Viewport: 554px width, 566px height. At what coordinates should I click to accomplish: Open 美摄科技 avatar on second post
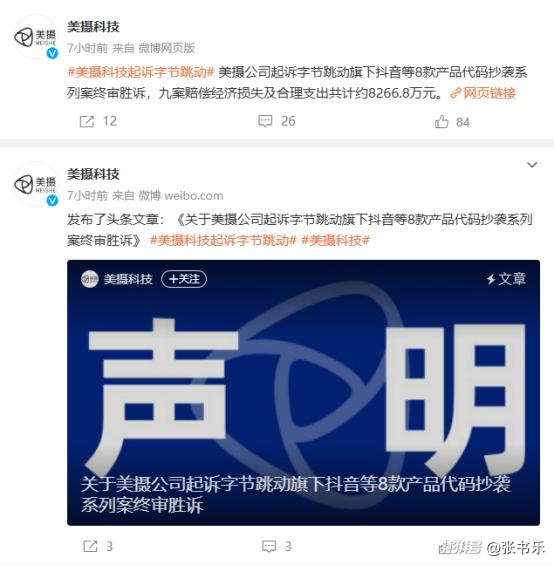click(x=36, y=184)
